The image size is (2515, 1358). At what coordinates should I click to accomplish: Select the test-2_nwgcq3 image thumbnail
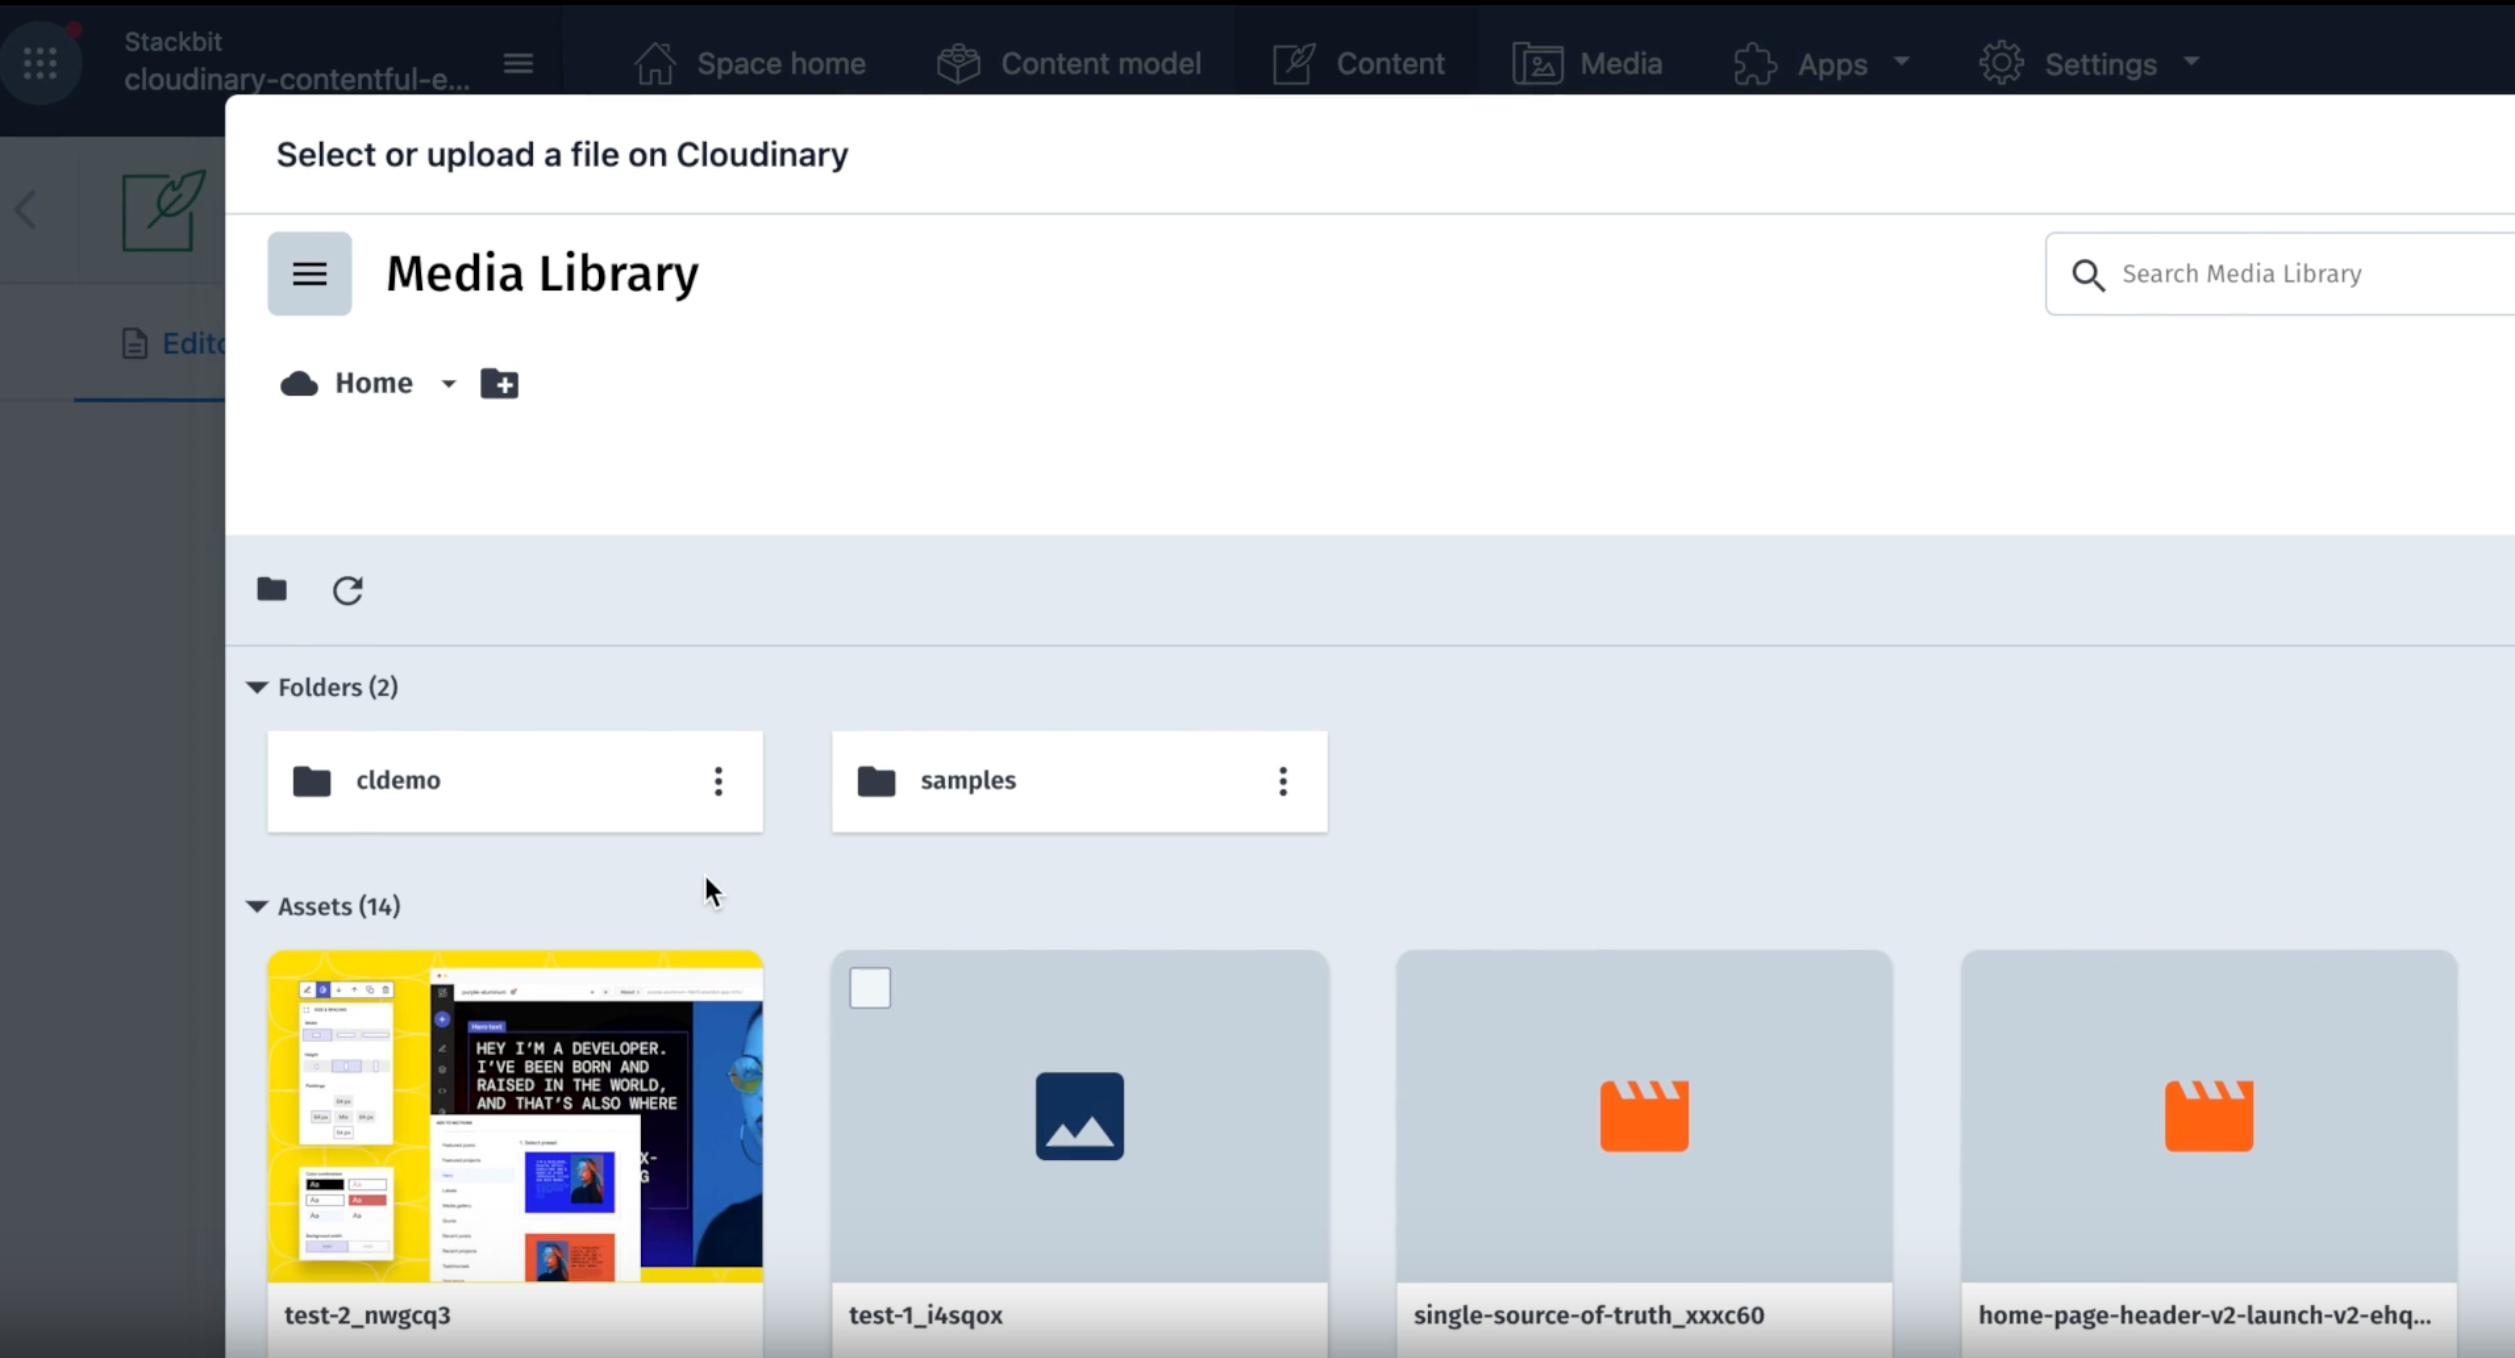[x=515, y=1115]
